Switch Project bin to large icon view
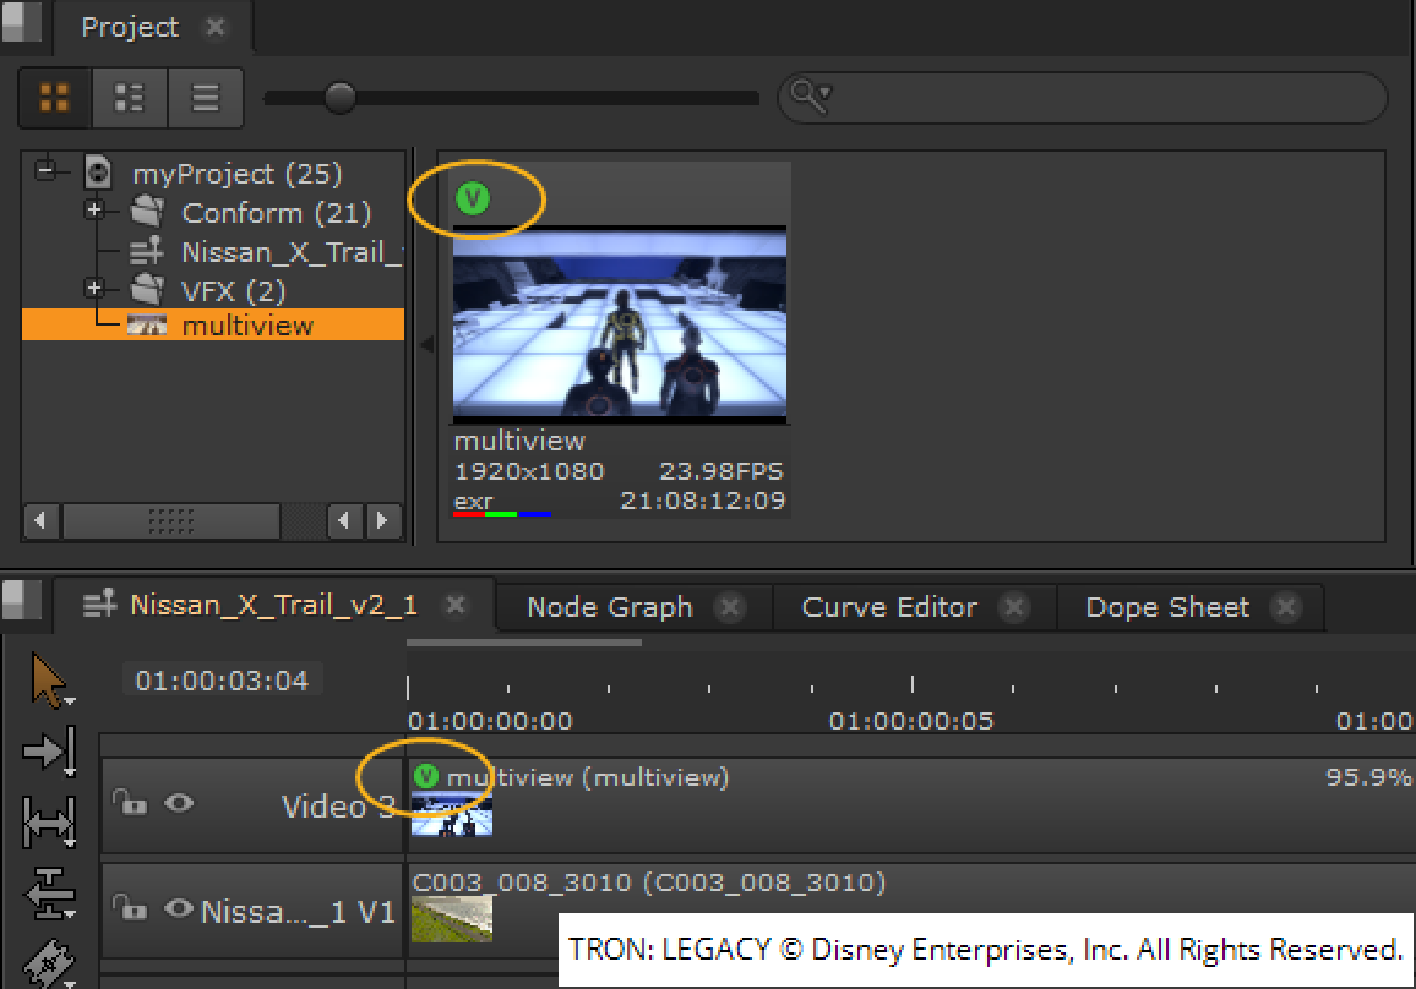1416x989 pixels. [55, 98]
